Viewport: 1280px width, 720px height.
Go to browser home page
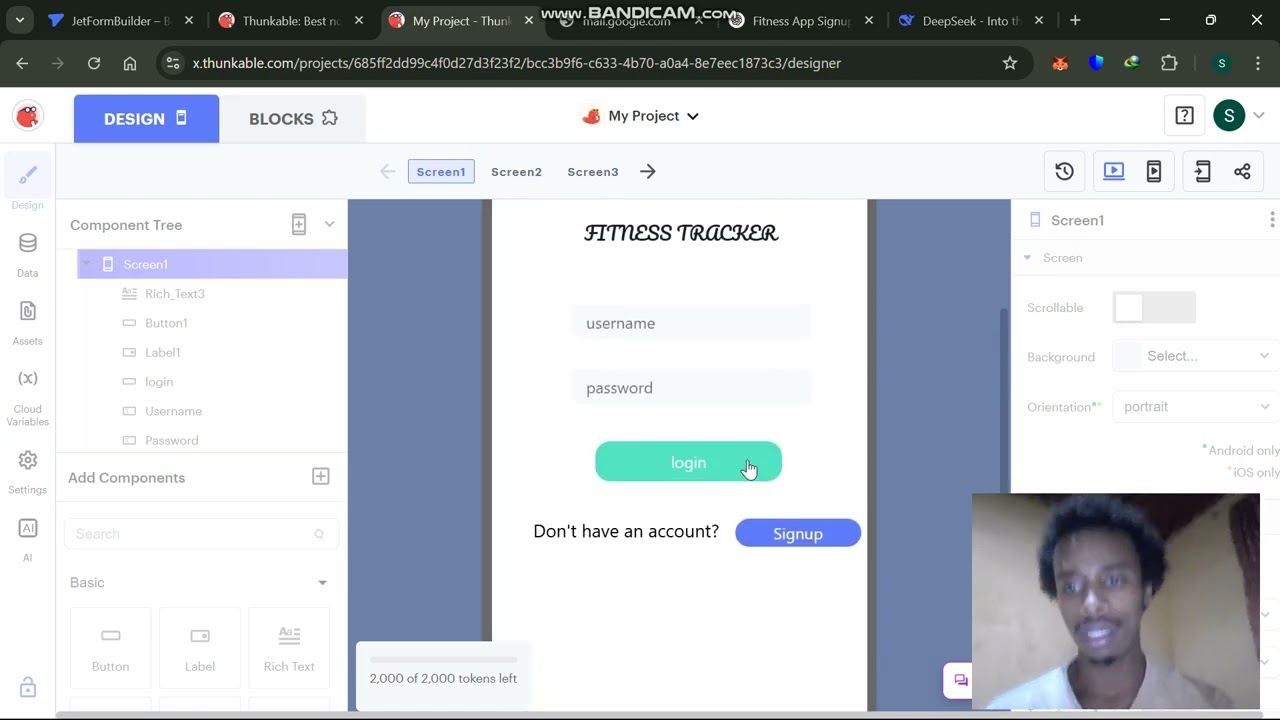[x=130, y=63]
